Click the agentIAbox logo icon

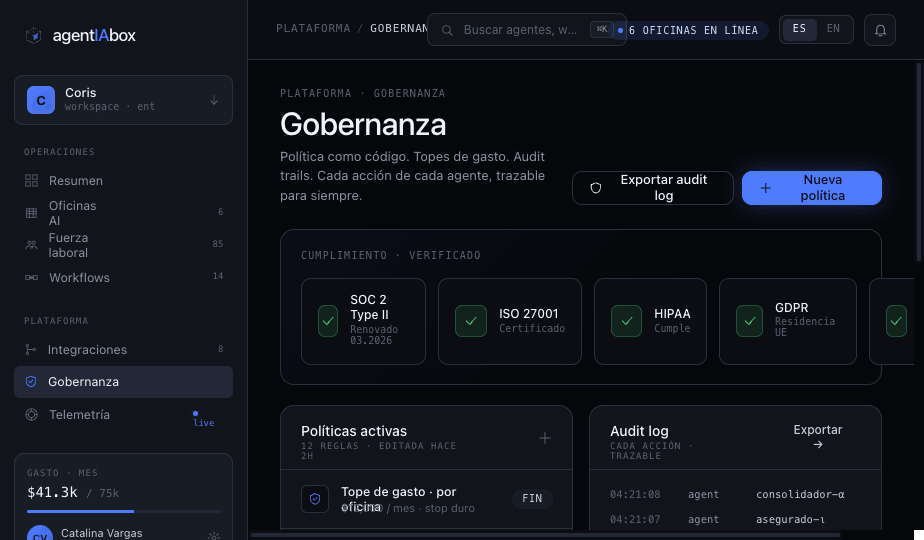[x=34, y=35]
